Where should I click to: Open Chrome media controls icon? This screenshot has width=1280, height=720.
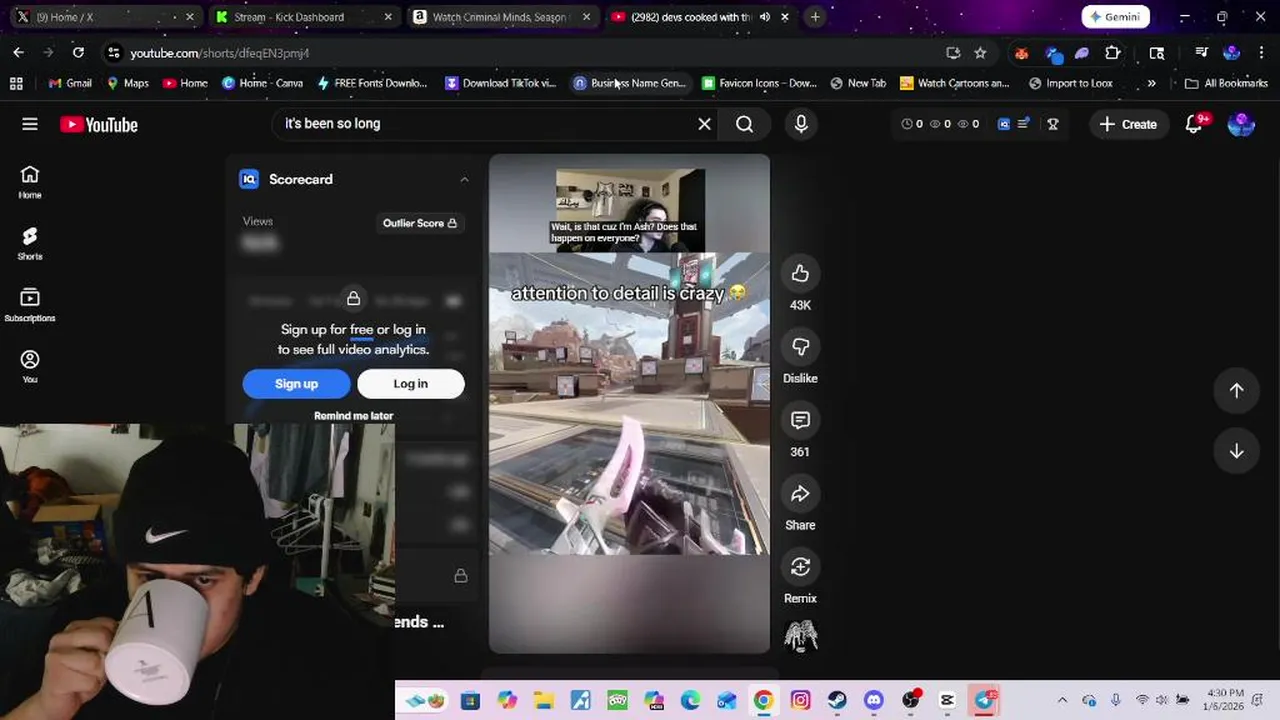1201,53
